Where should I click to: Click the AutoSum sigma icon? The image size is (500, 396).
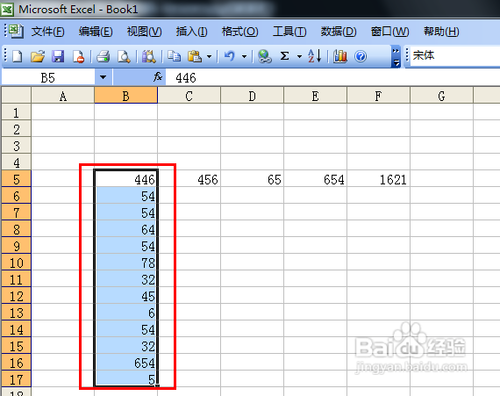click(284, 56)
